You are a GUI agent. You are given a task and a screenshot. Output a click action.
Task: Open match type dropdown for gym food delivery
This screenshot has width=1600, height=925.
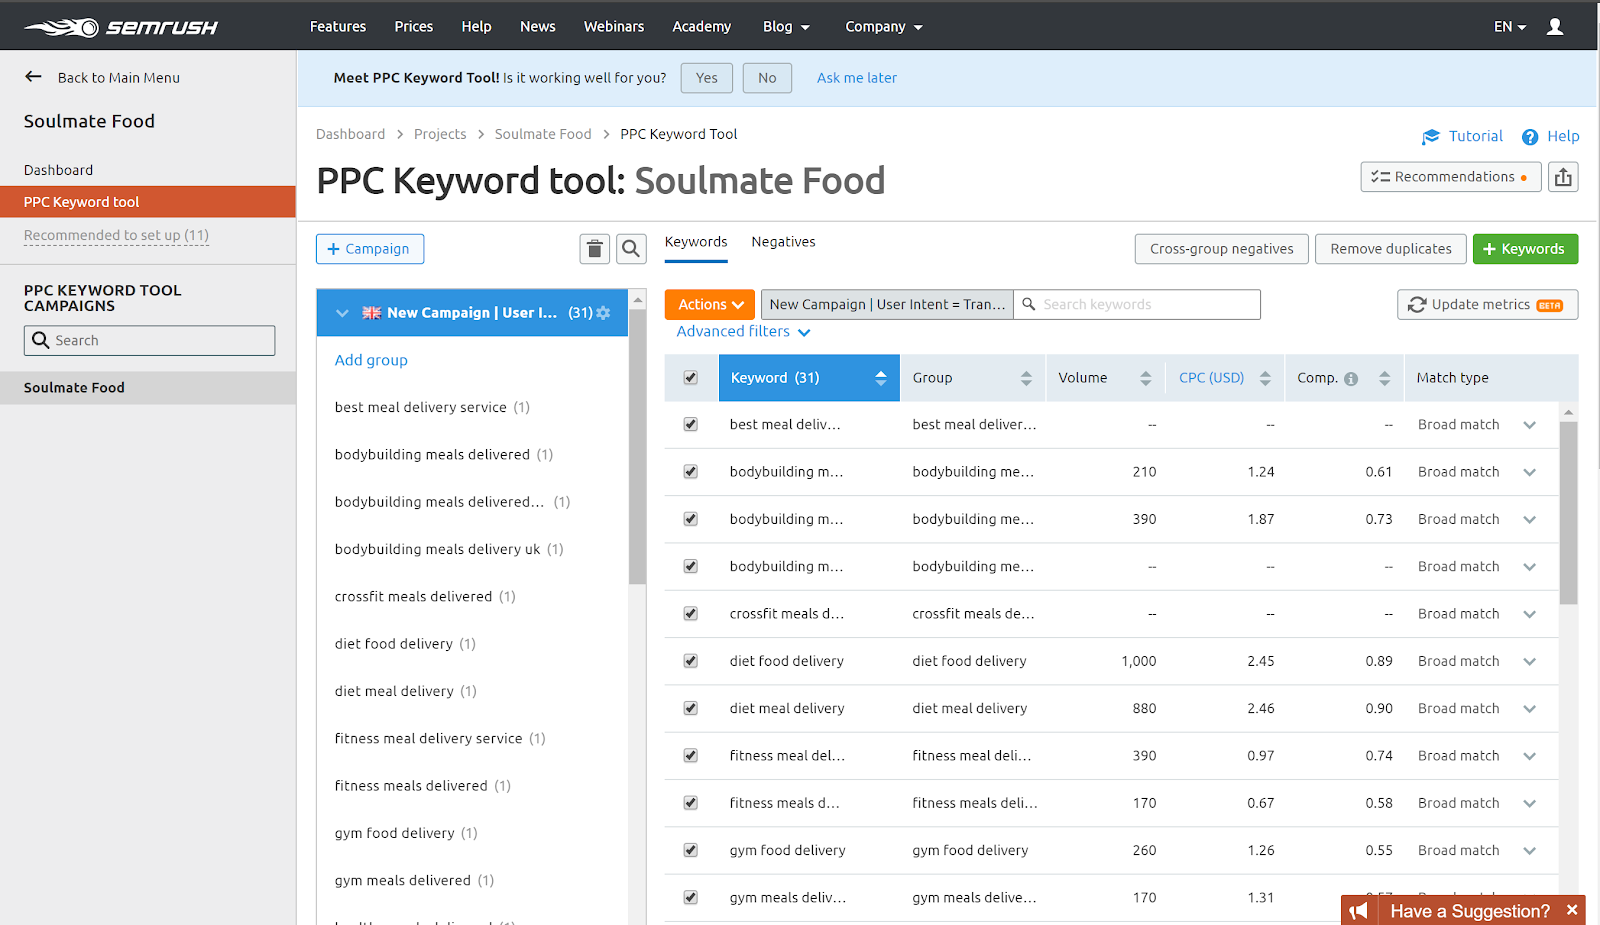click(x=1530, y=850)
